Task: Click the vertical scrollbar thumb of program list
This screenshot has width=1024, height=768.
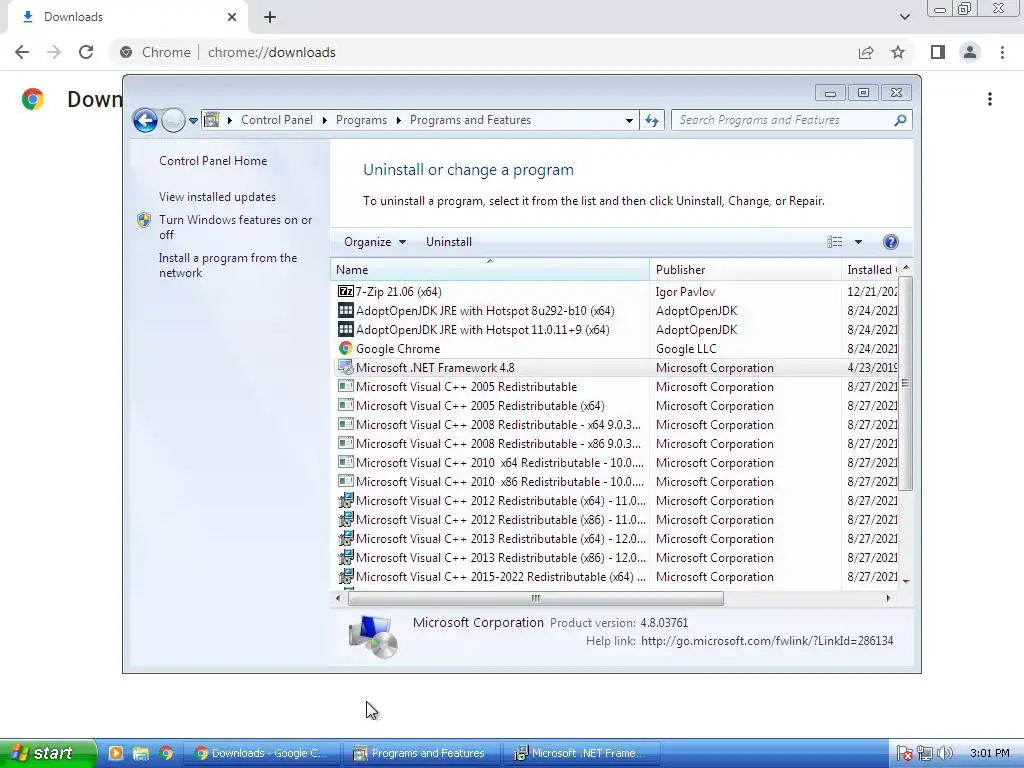Action: pyautogui.click(x=905, y=383)
